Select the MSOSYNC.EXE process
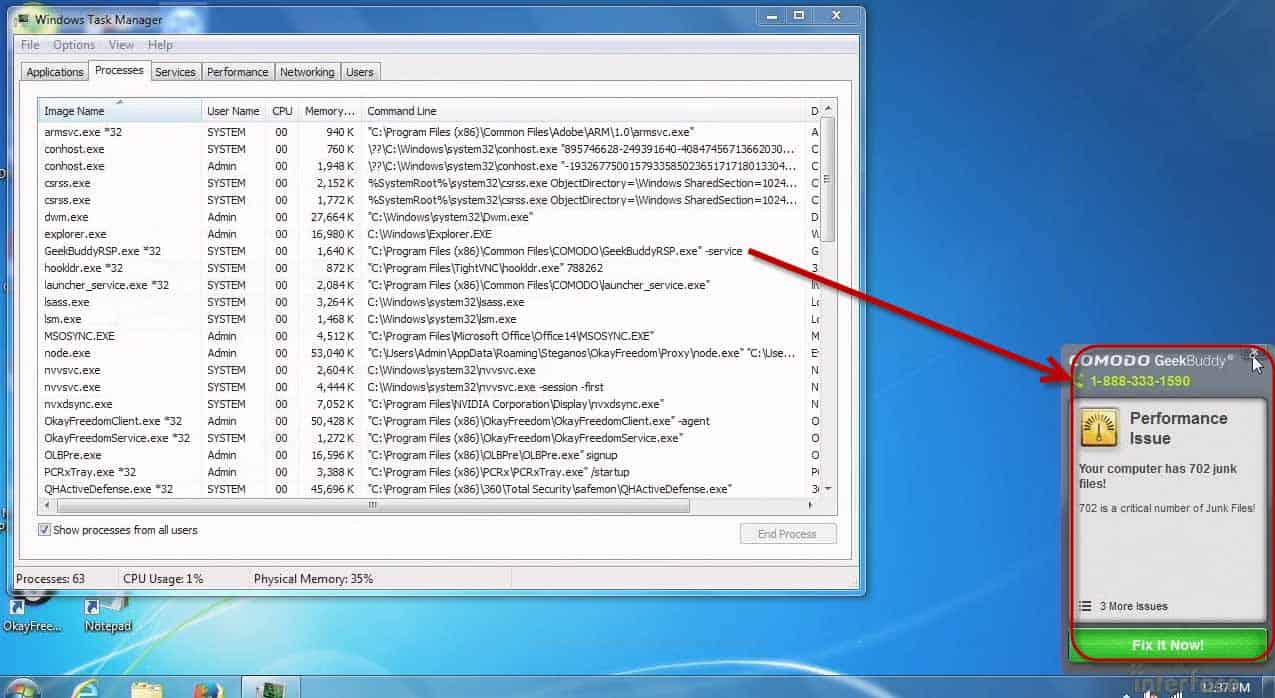 click(429, 336)
